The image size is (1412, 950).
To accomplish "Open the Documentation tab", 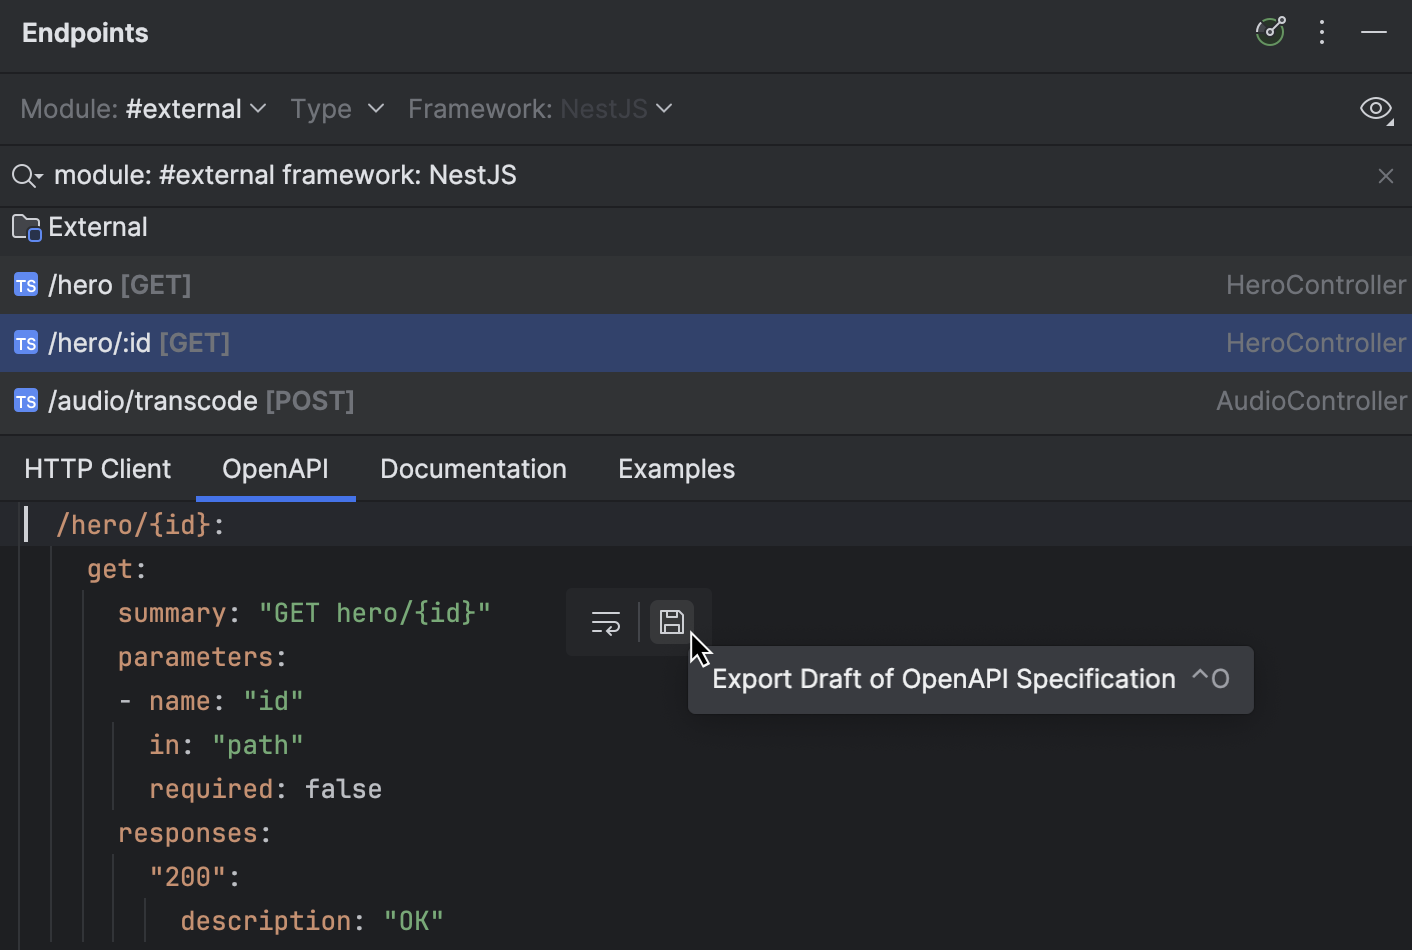I will click(473, 468).
